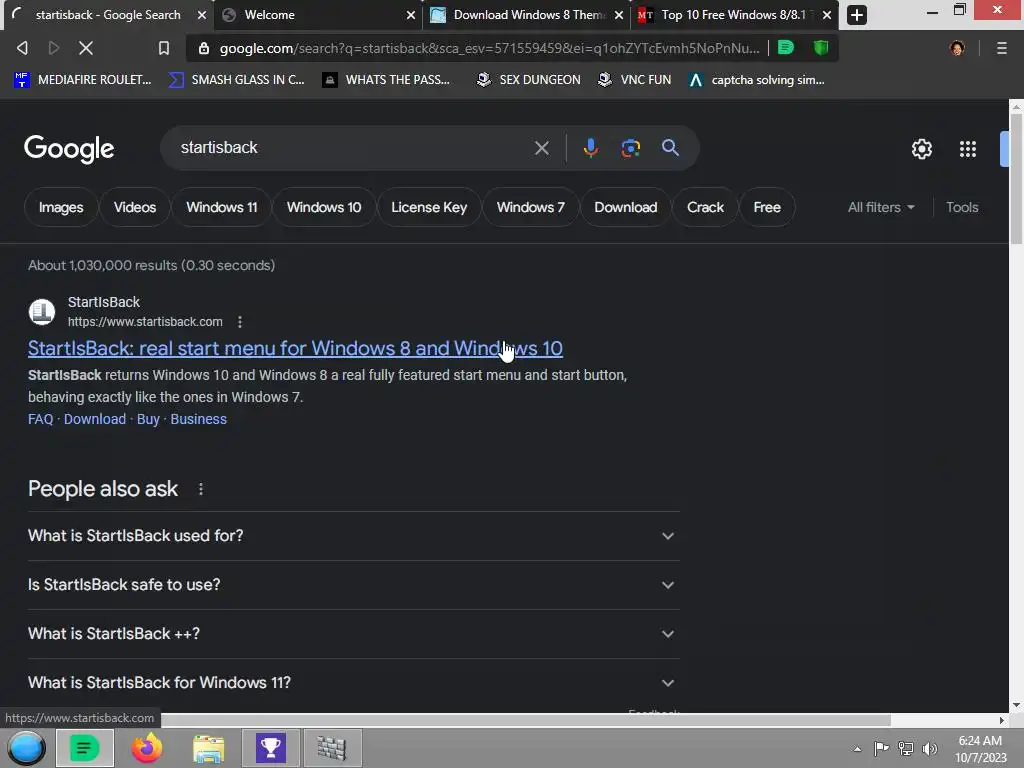Image resolution: width=1024 pixels, height=768 pixels.
Task: Expand 'What is StartIsBack for Windows 11?'
Action: pyautogui.click(x=353, y=682)
